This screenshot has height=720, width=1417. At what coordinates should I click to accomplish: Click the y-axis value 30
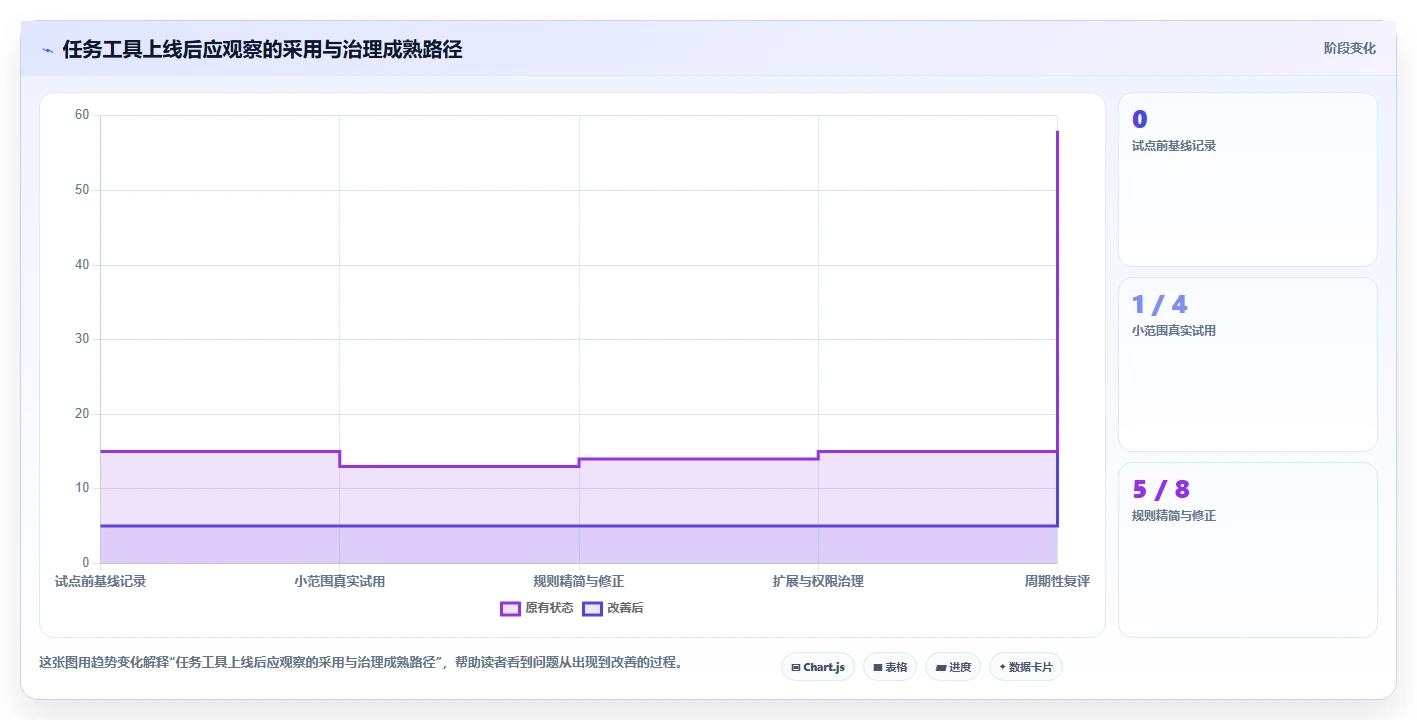click(82, 339)
